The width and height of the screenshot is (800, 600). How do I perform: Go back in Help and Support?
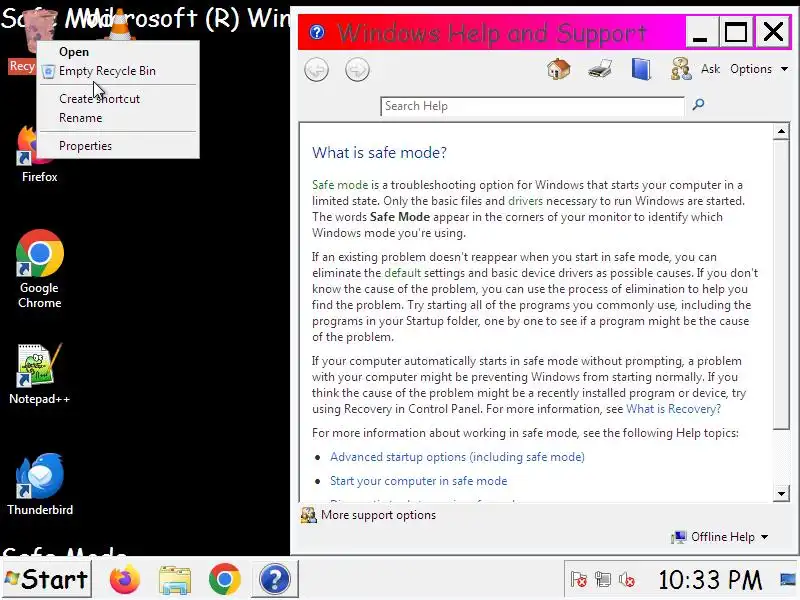pos(316,70)
